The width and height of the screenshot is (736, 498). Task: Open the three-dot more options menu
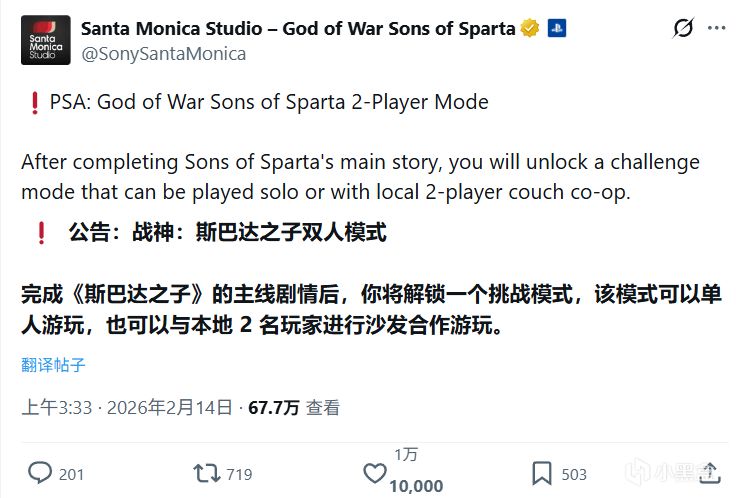(x=718, y=28)
